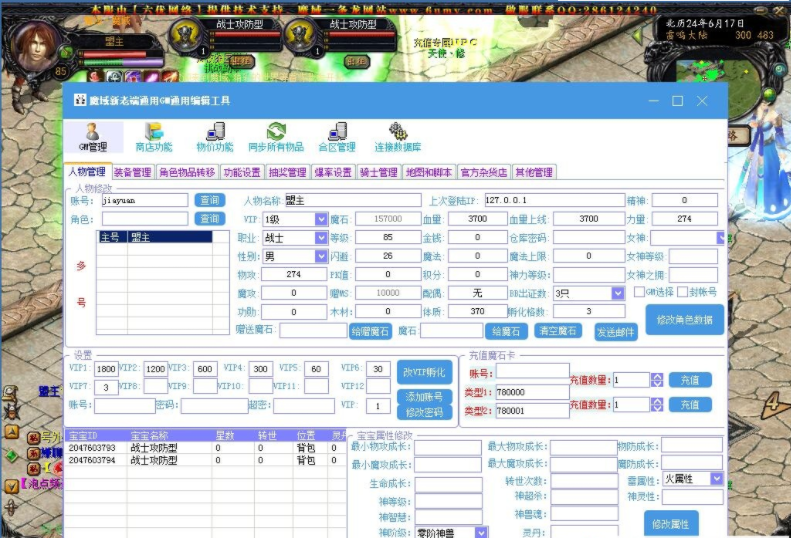This screenshot has width=791, height=538.
Task: Click the first 充值数量 spinner arrows
Action: 657,380
